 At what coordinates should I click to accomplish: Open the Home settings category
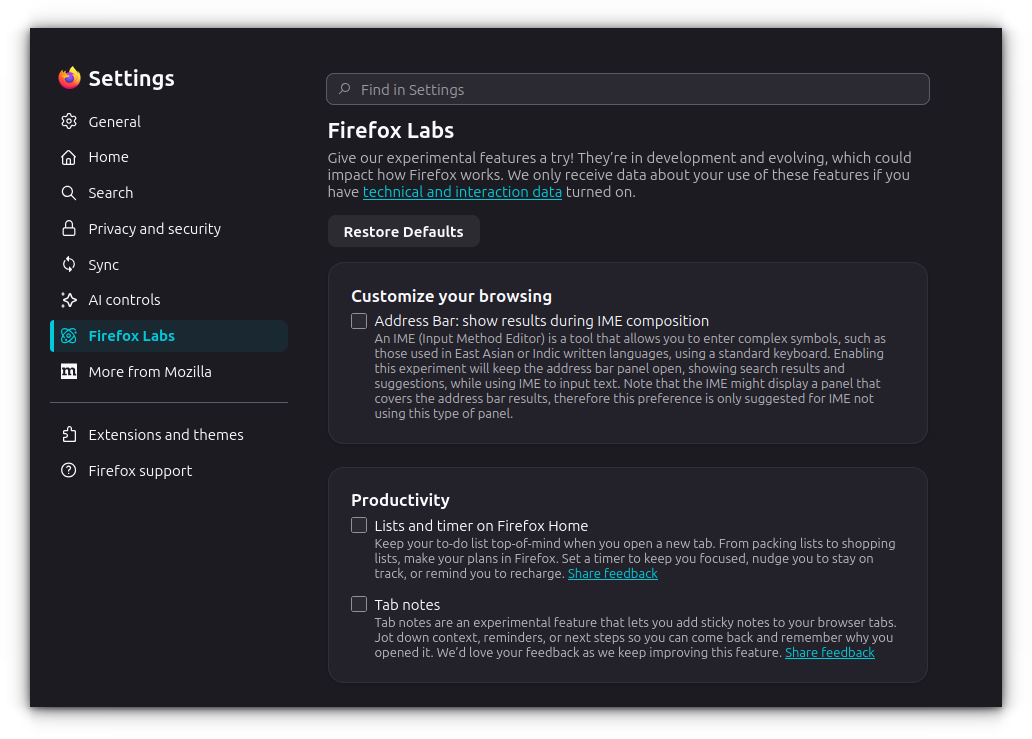coord(168,157)
